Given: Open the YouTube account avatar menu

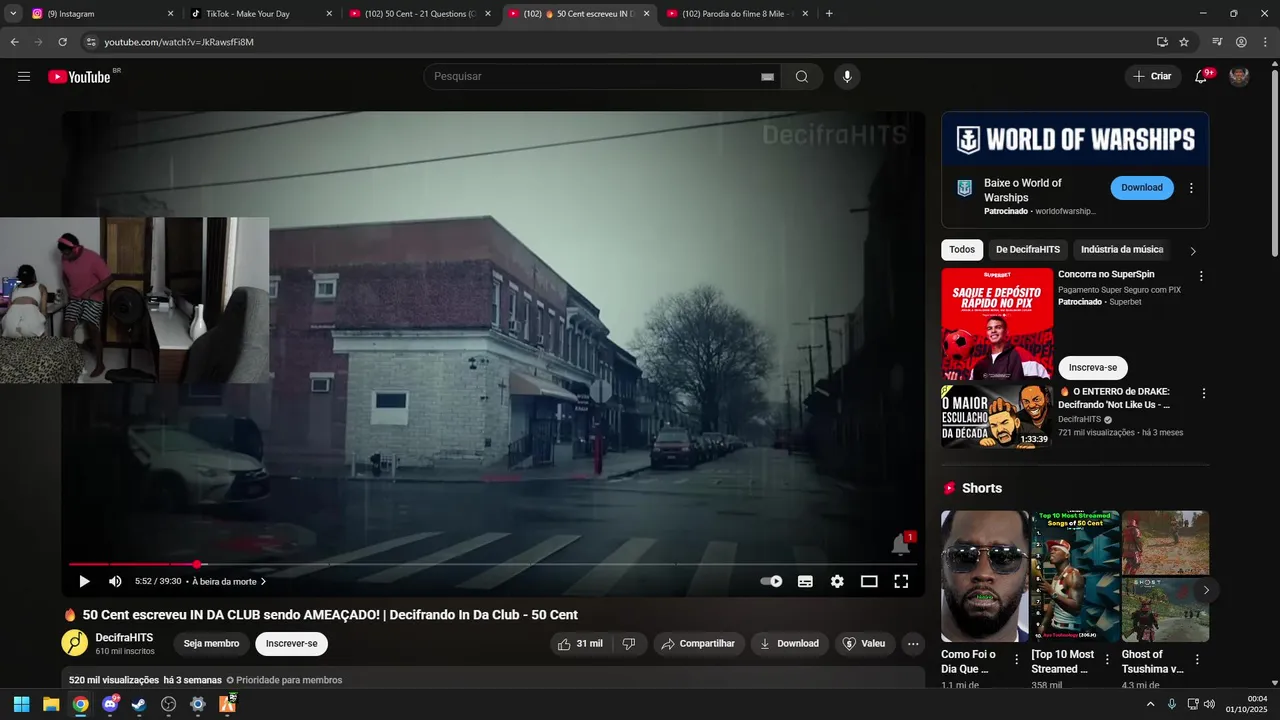Looking at the screenshot, I should click(x=1239, y=76).
